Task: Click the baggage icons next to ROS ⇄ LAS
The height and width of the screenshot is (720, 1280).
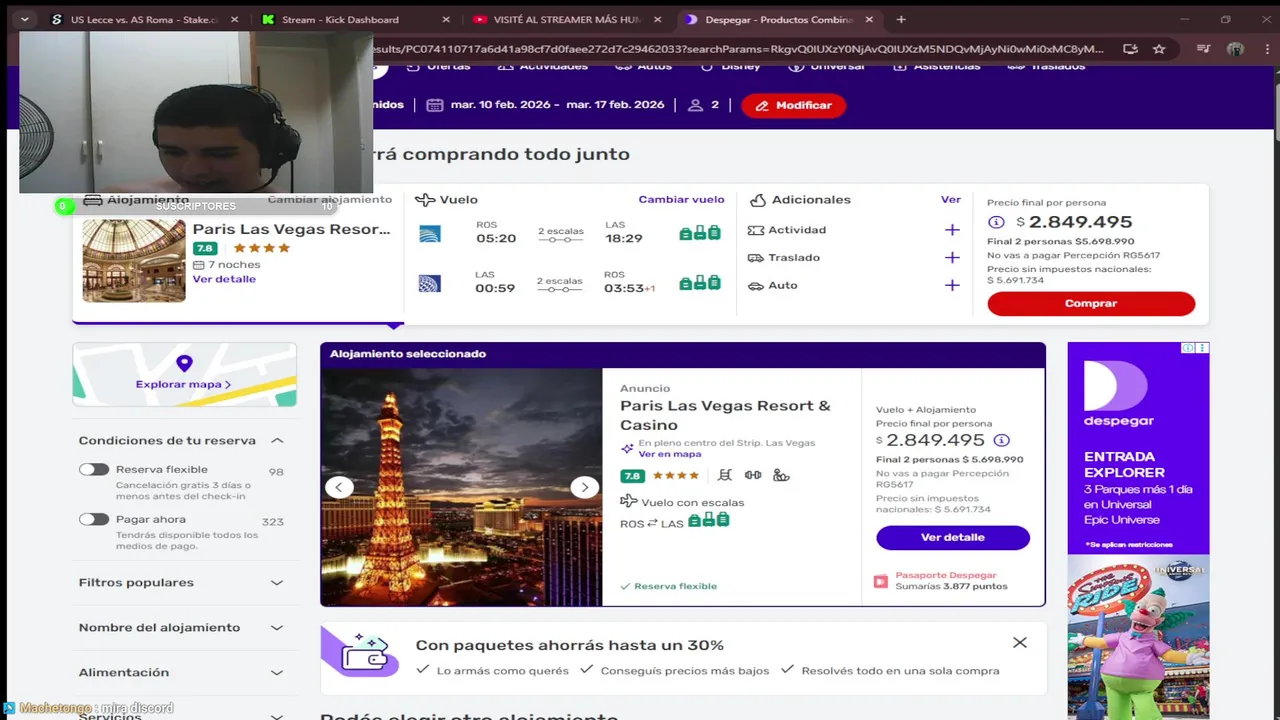Action: click(708, 520)
